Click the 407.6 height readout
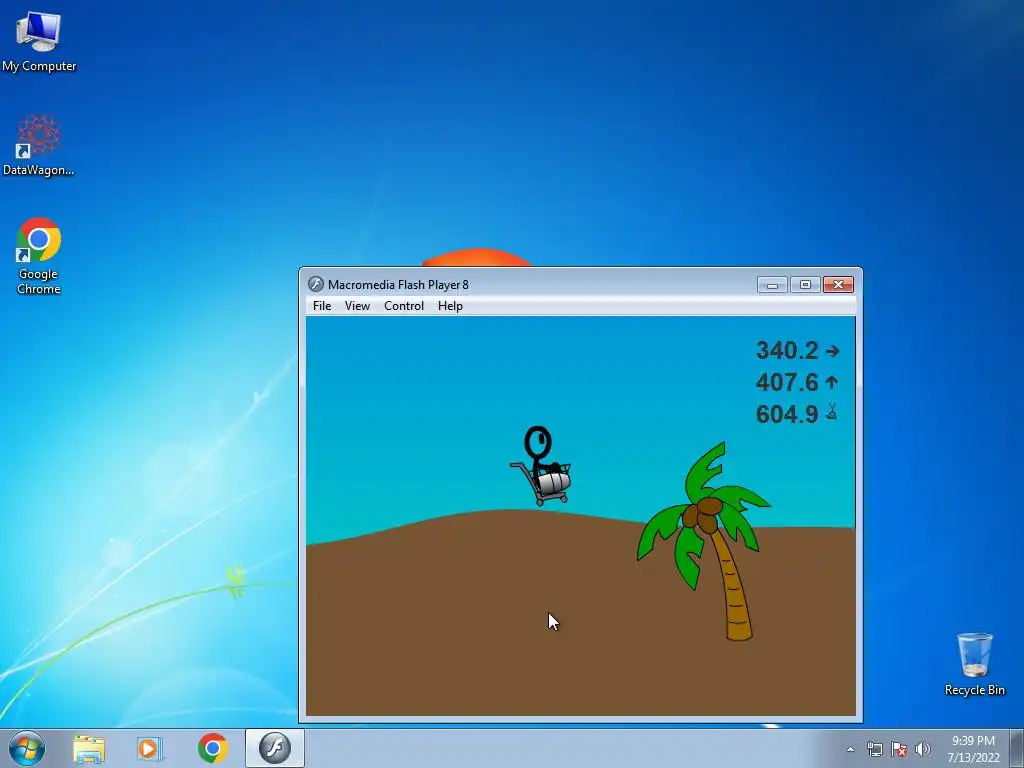Viewport: 1024px width, 768px height. (787, 382)
